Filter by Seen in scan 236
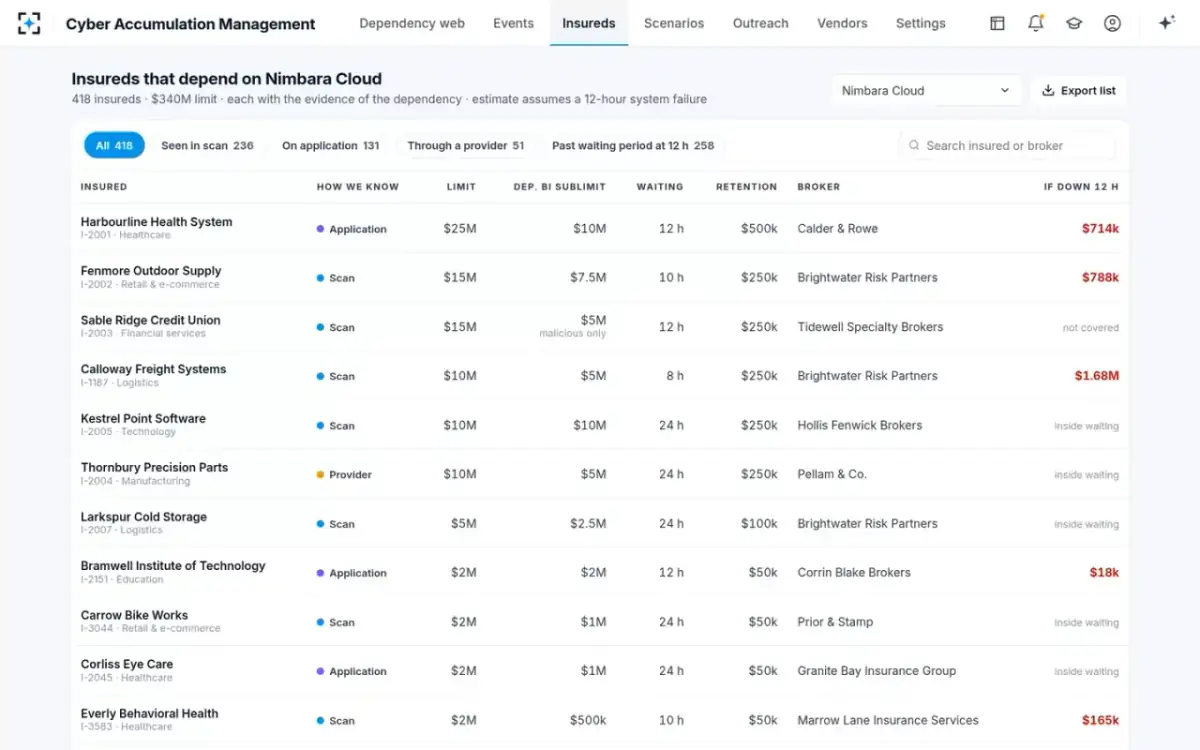Image resolution: width=1200 pixels, height=750 pixels. (x=207, y=145)
